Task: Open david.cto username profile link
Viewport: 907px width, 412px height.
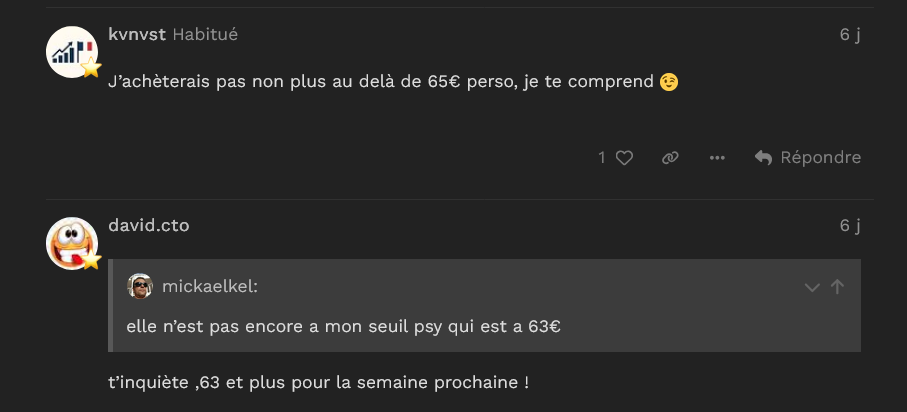Action: (x=148, y=225)
